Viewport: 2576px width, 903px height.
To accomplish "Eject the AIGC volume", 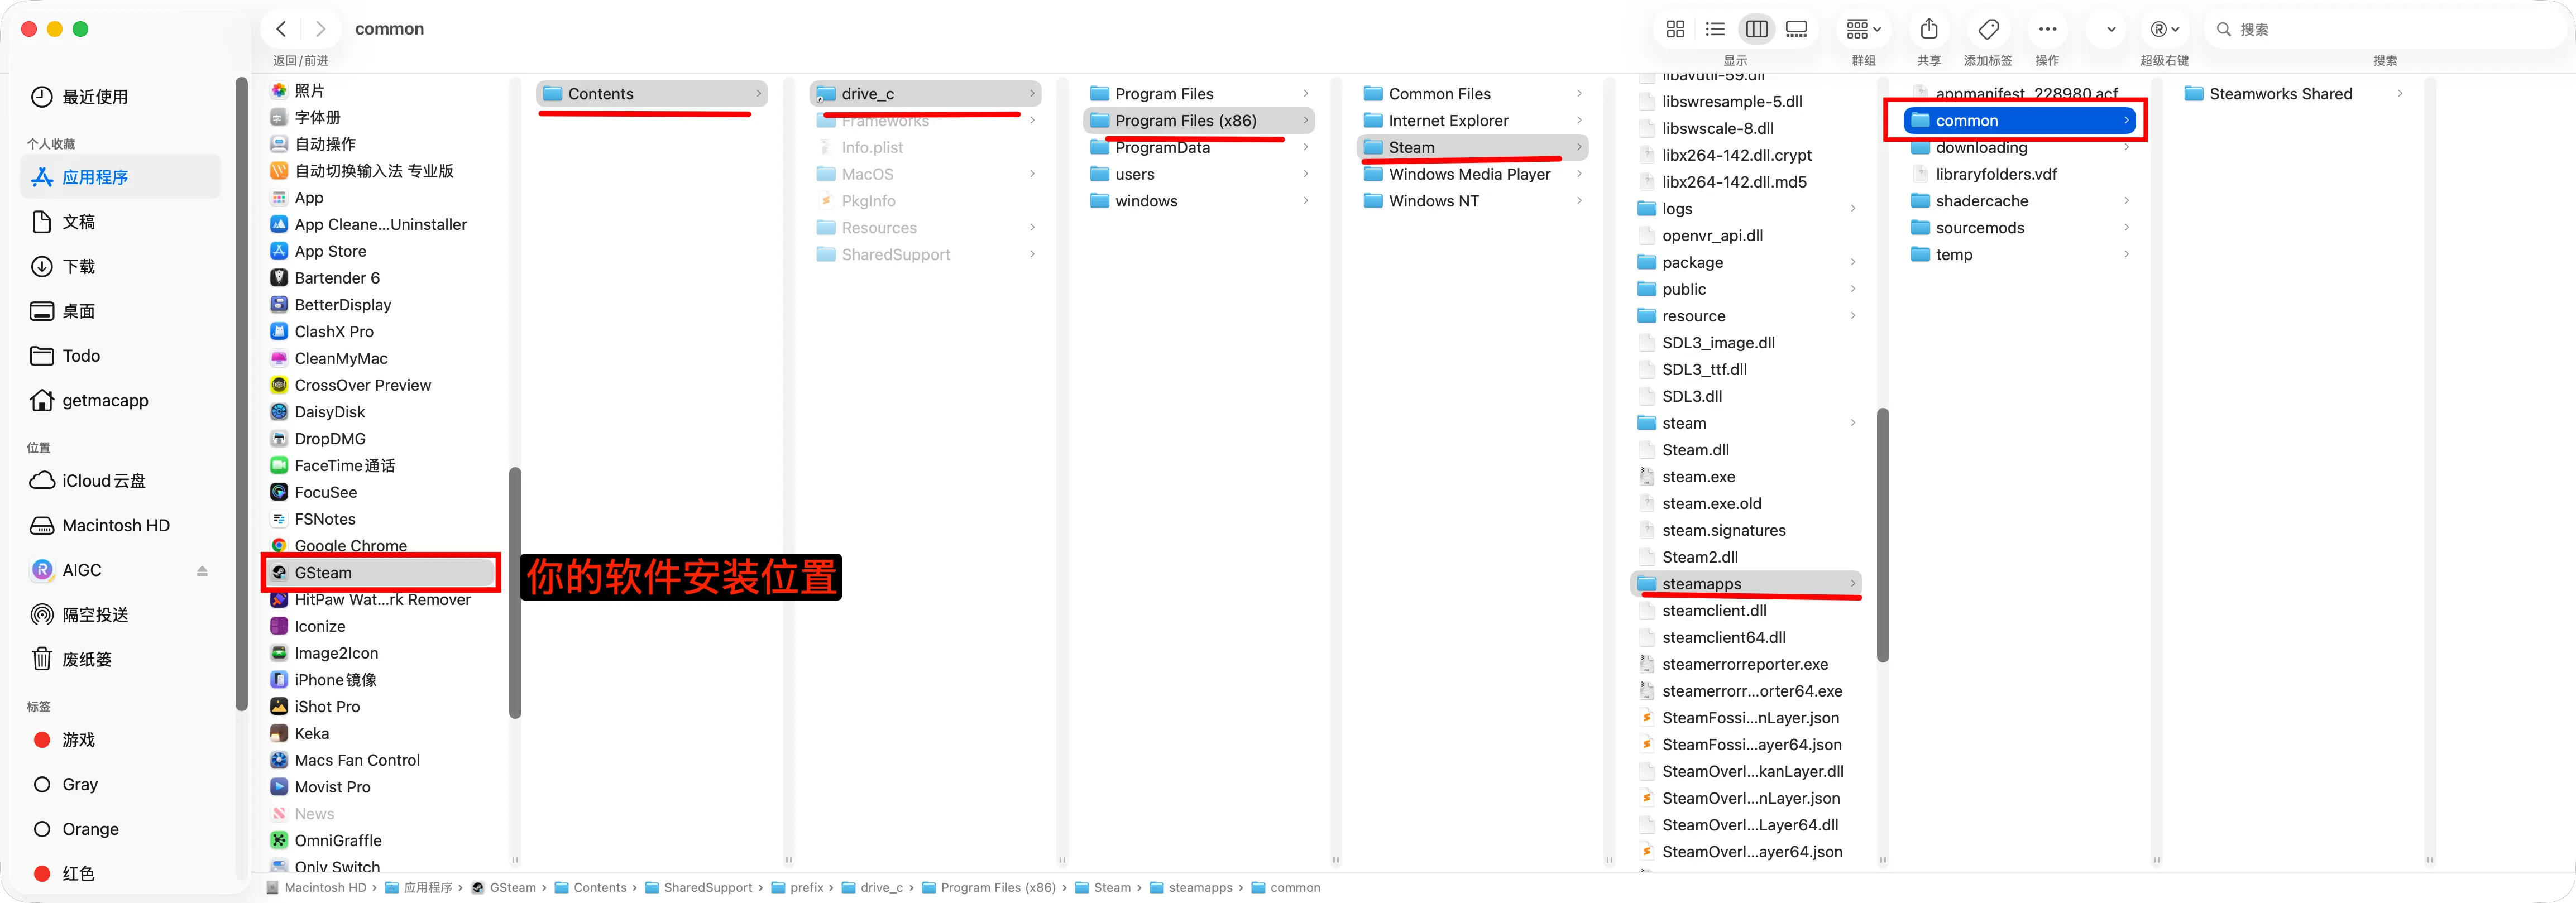I will [x=202, y=571].
